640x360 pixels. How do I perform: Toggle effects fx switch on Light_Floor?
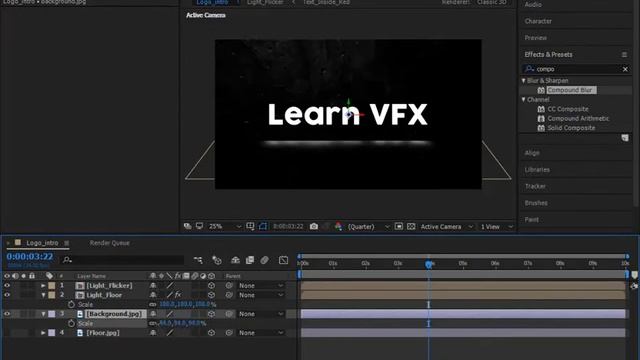point(178,295)
